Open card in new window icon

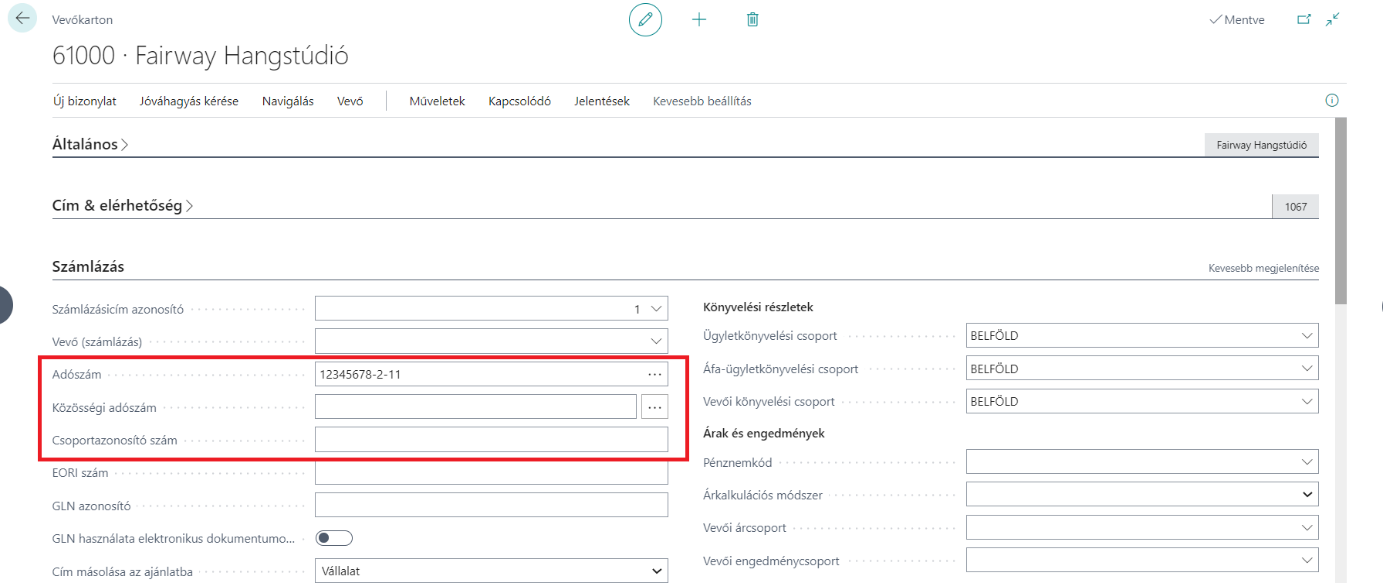click(x=1303, y=19)
